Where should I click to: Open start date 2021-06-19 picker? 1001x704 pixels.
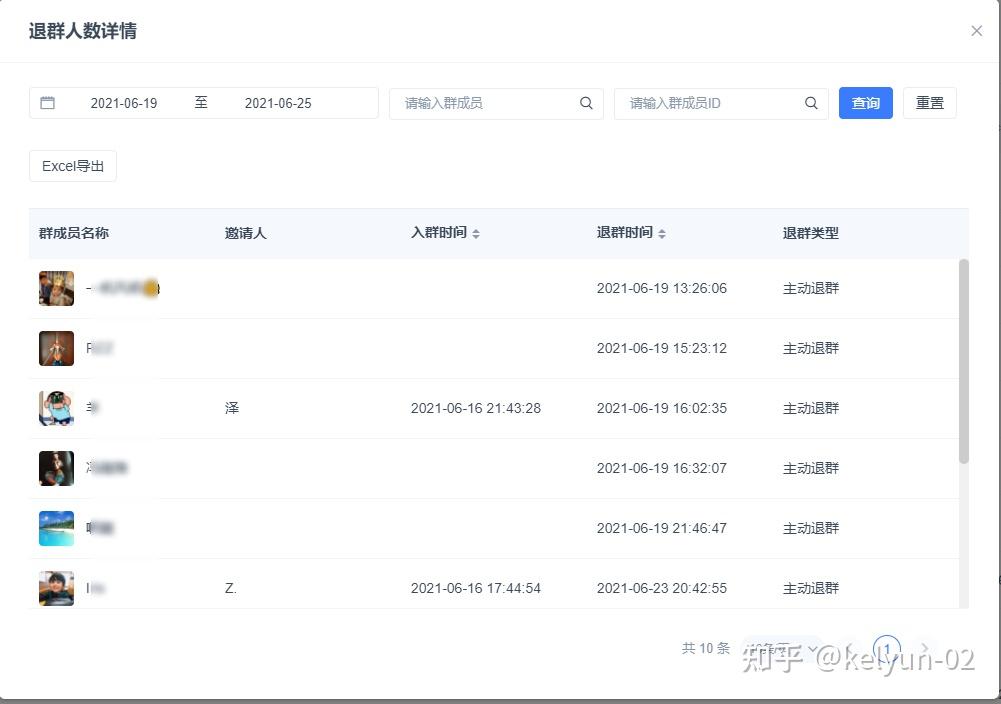point(124,103)
